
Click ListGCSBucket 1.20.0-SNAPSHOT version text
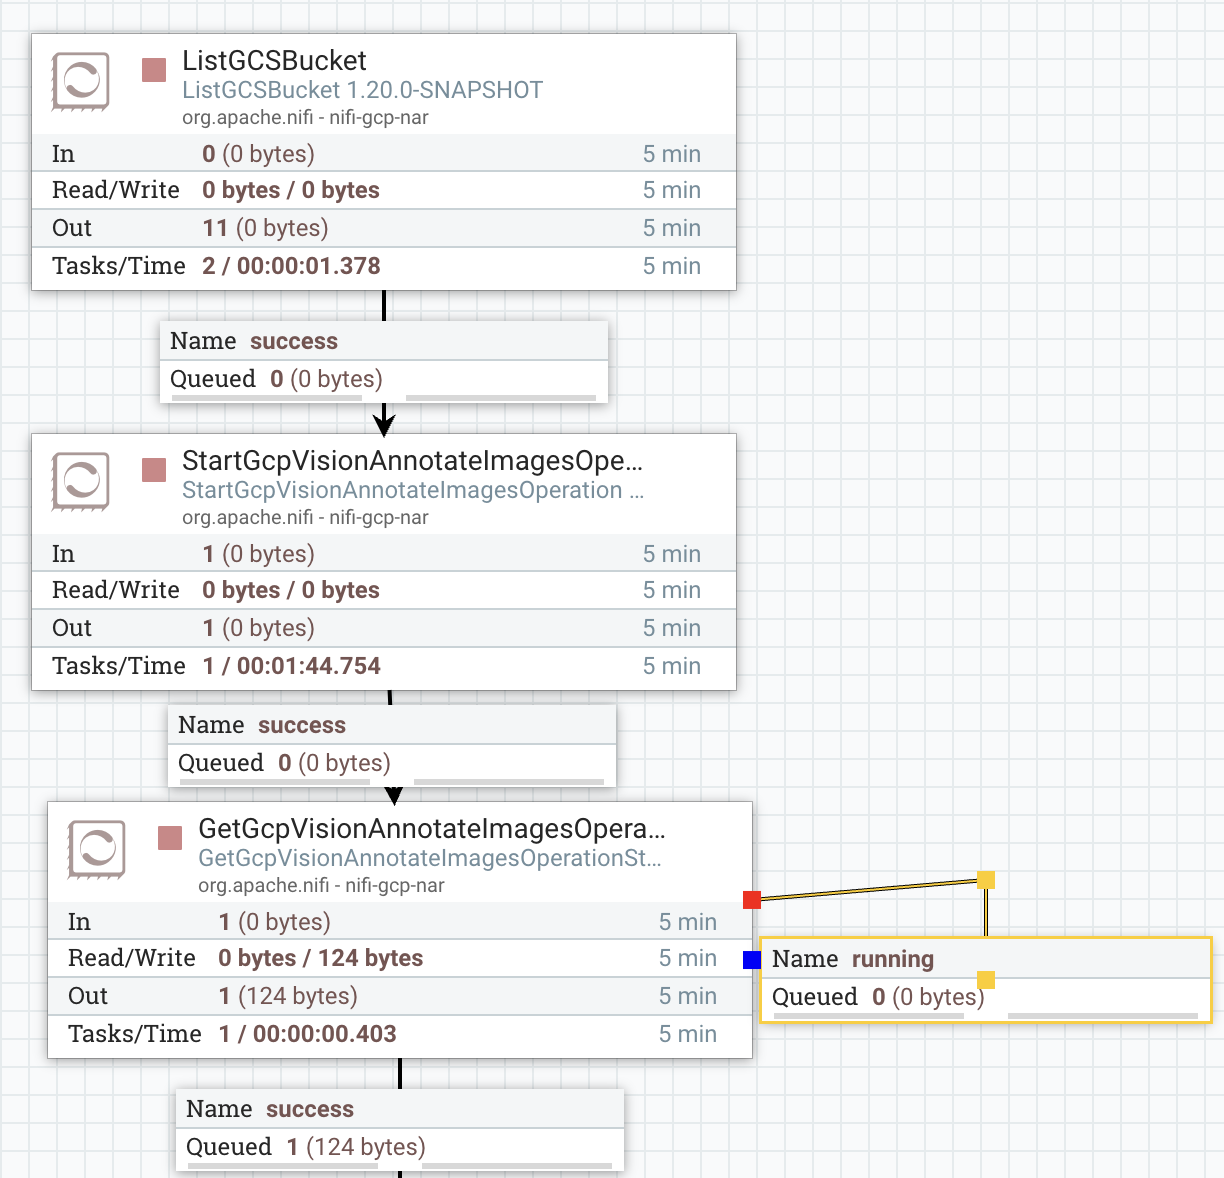point(362,90)
